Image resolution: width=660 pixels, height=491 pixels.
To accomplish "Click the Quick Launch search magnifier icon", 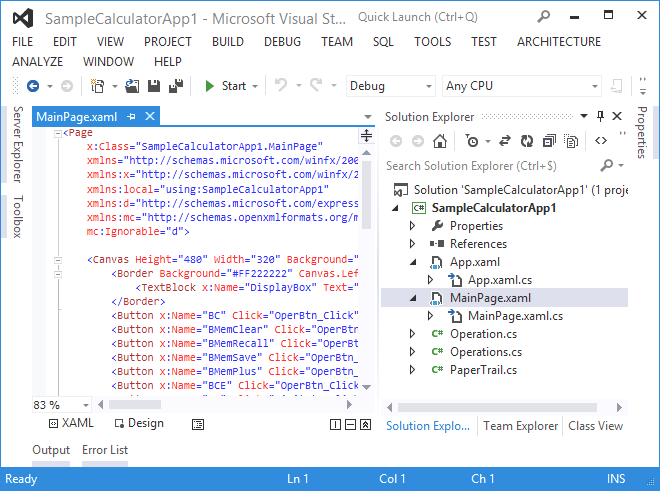I will point(543,17).
